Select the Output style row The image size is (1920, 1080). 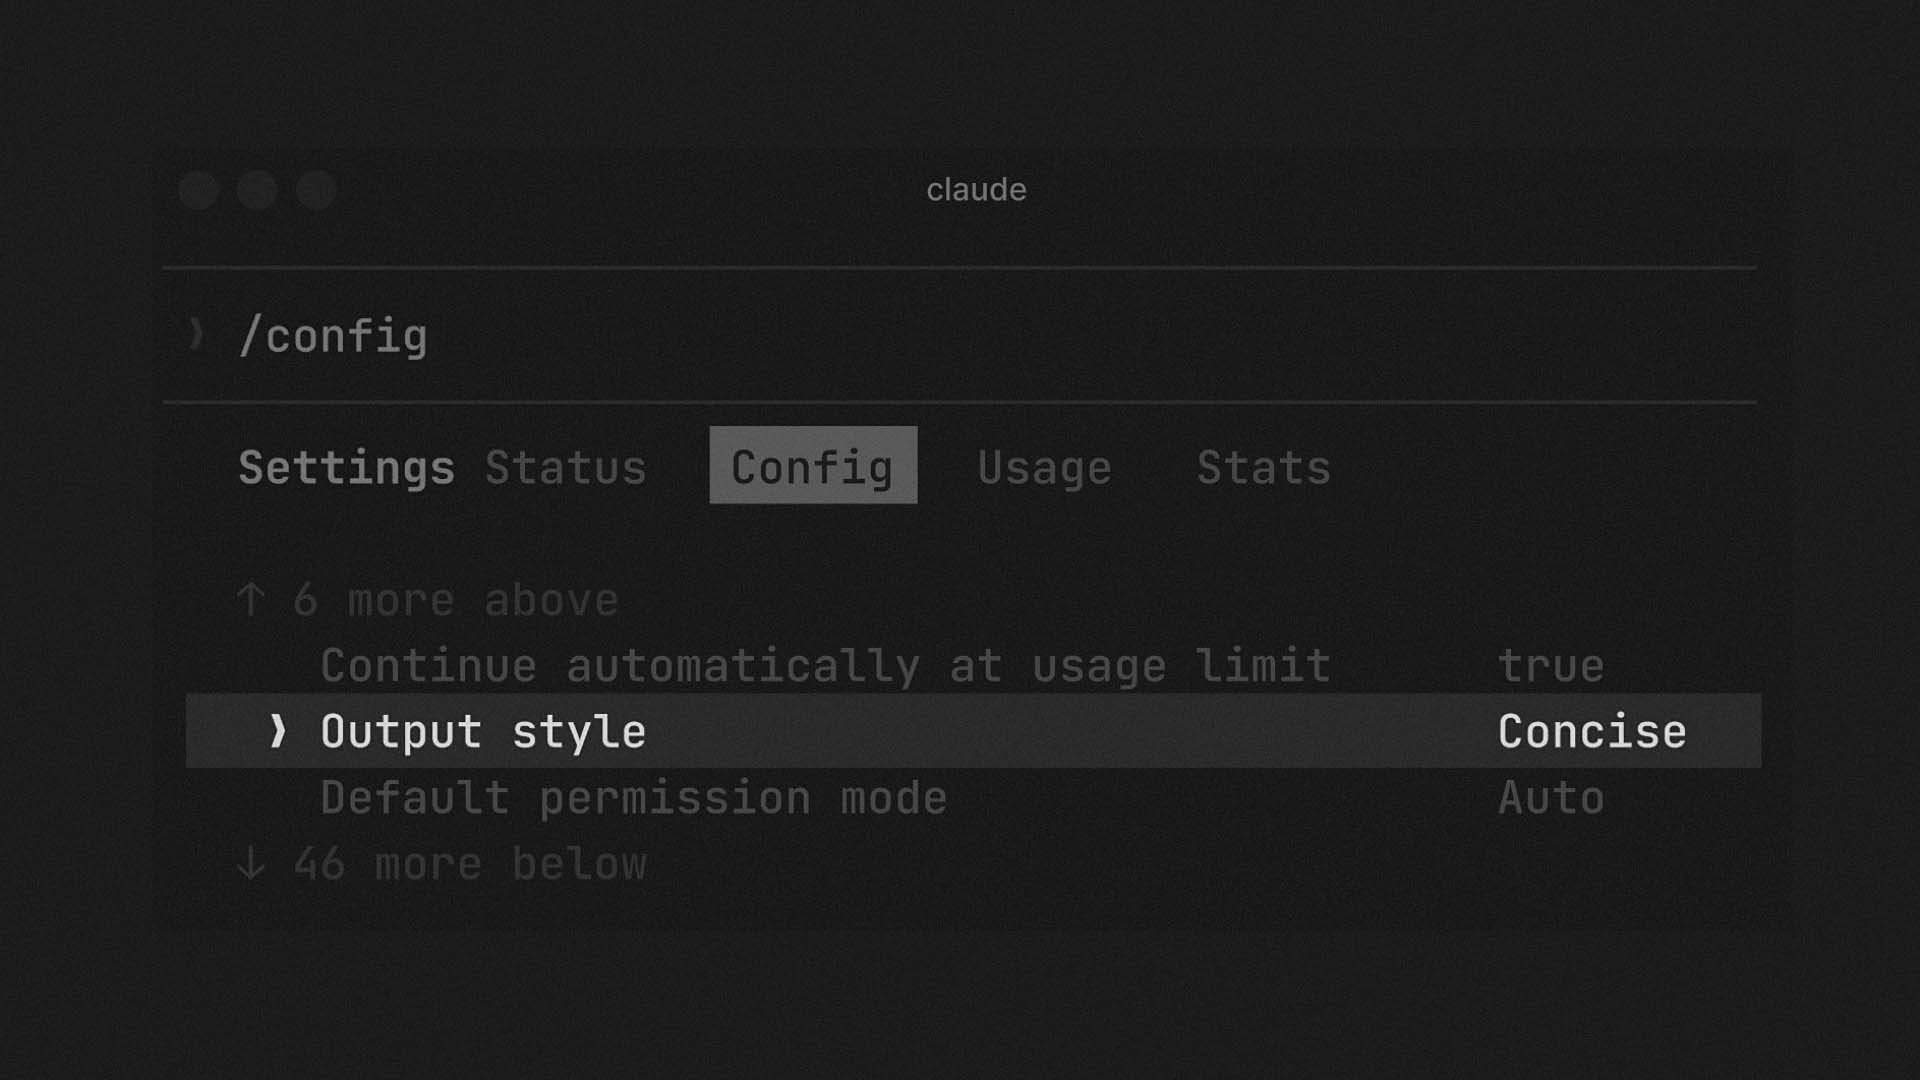click(x=973, y=731)
